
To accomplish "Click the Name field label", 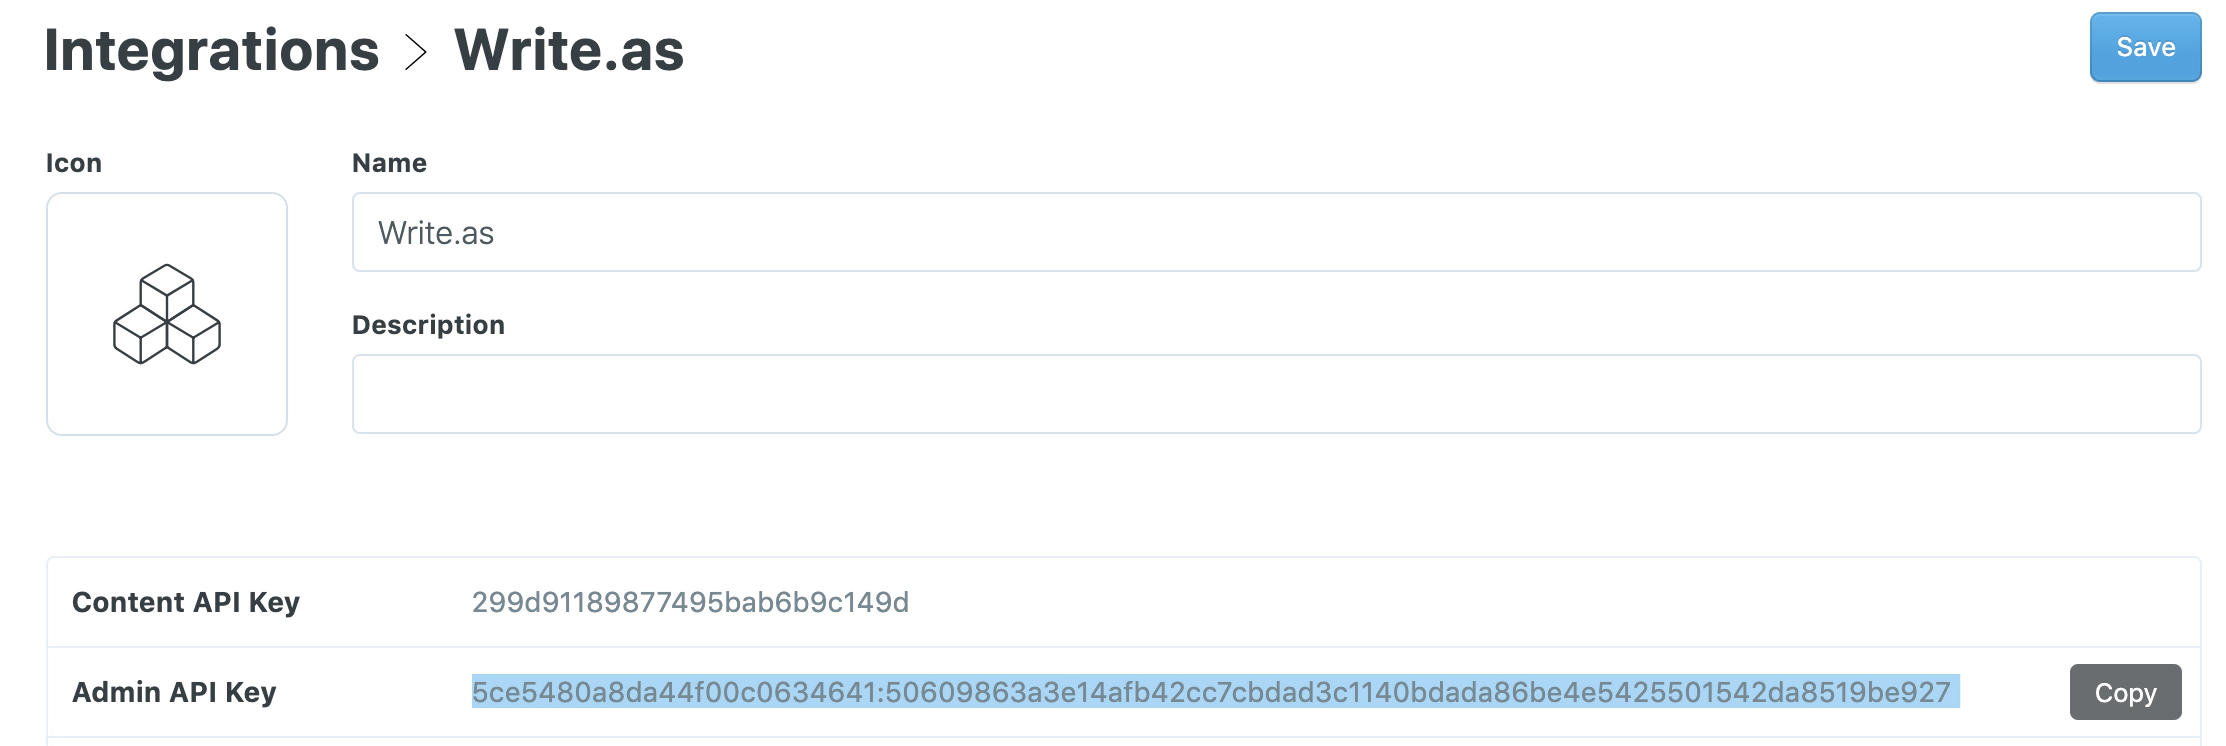I will (x=389, y=163).
